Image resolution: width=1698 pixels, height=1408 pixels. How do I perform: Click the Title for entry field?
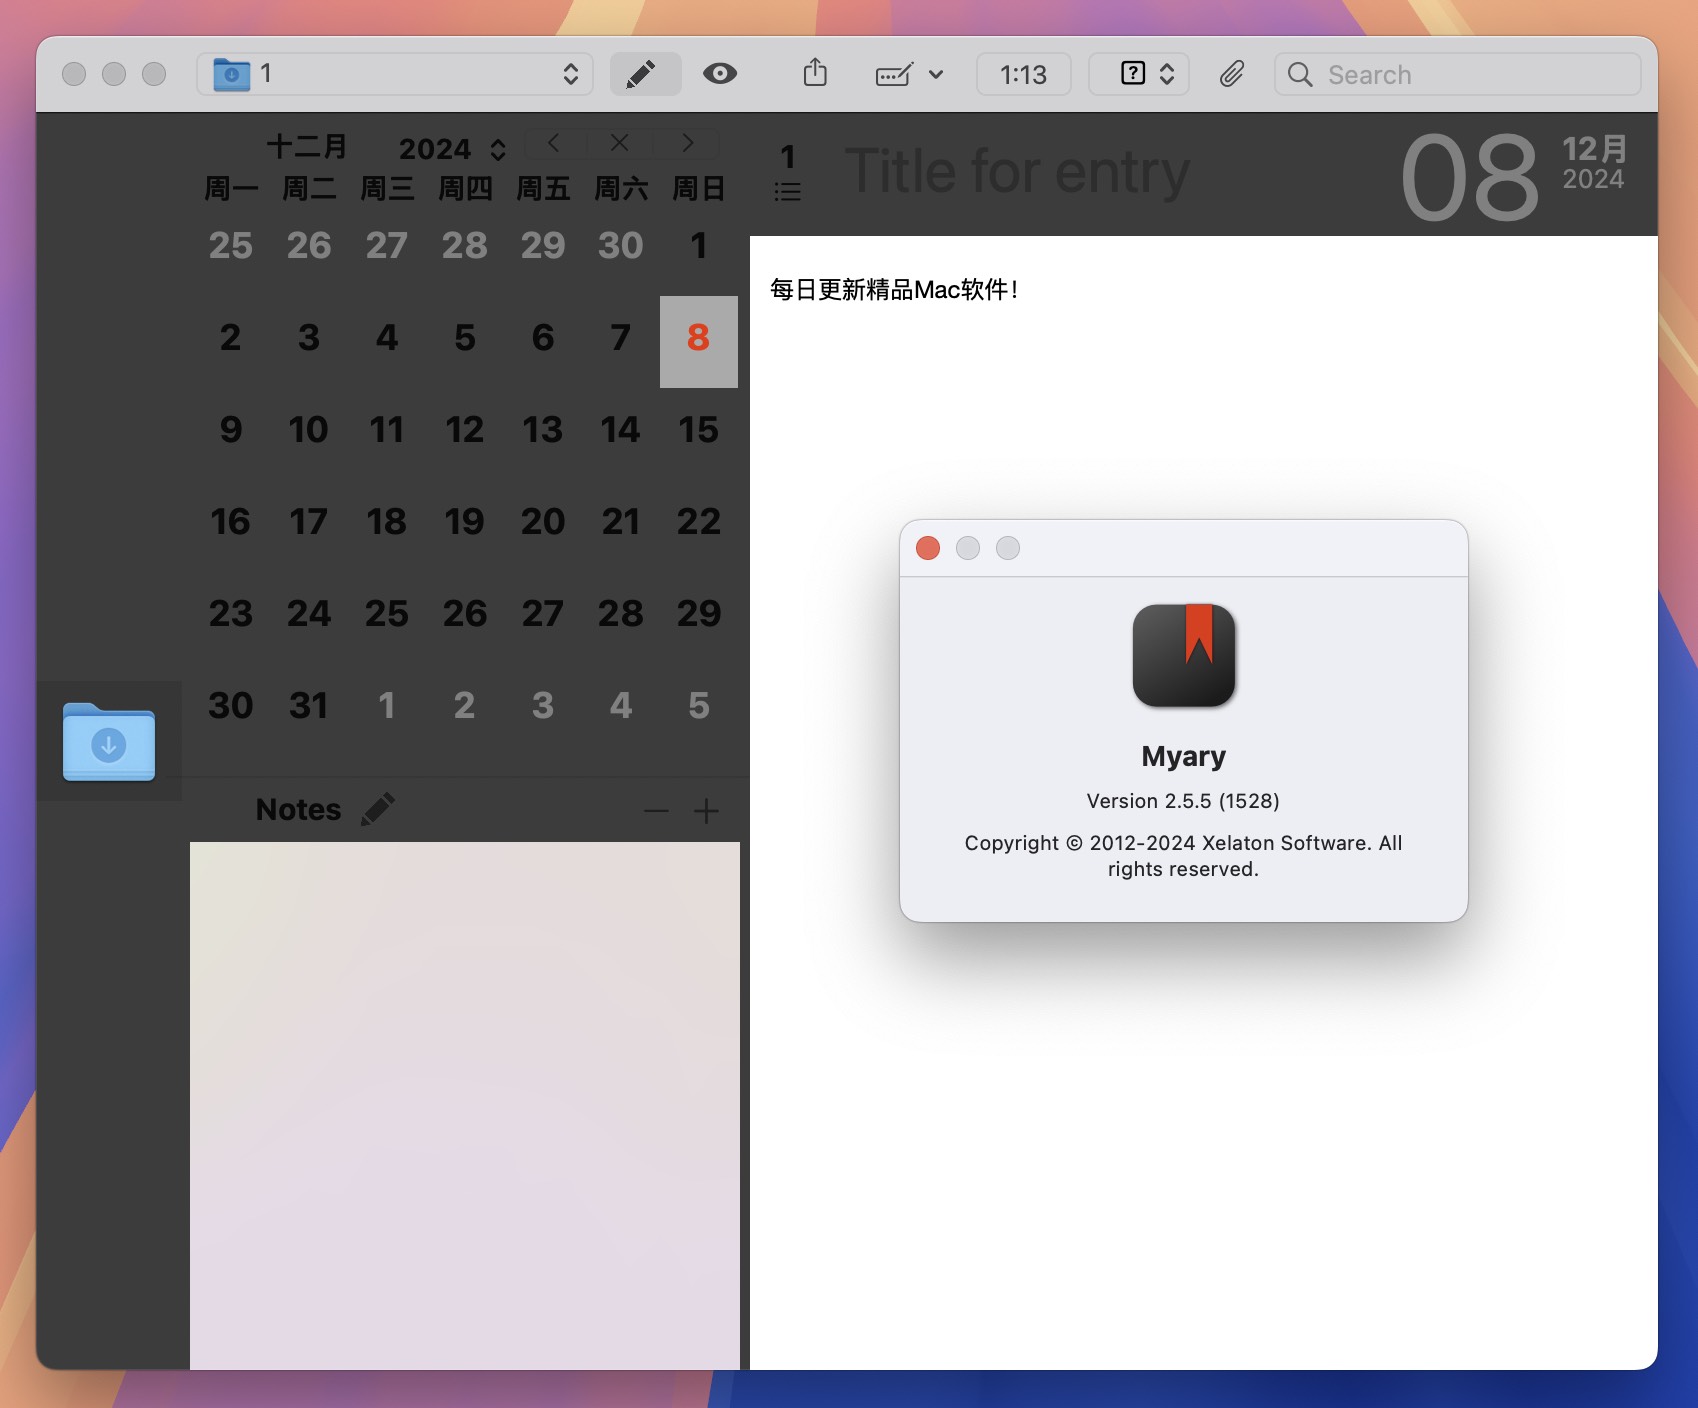[x=1018, y=172]
